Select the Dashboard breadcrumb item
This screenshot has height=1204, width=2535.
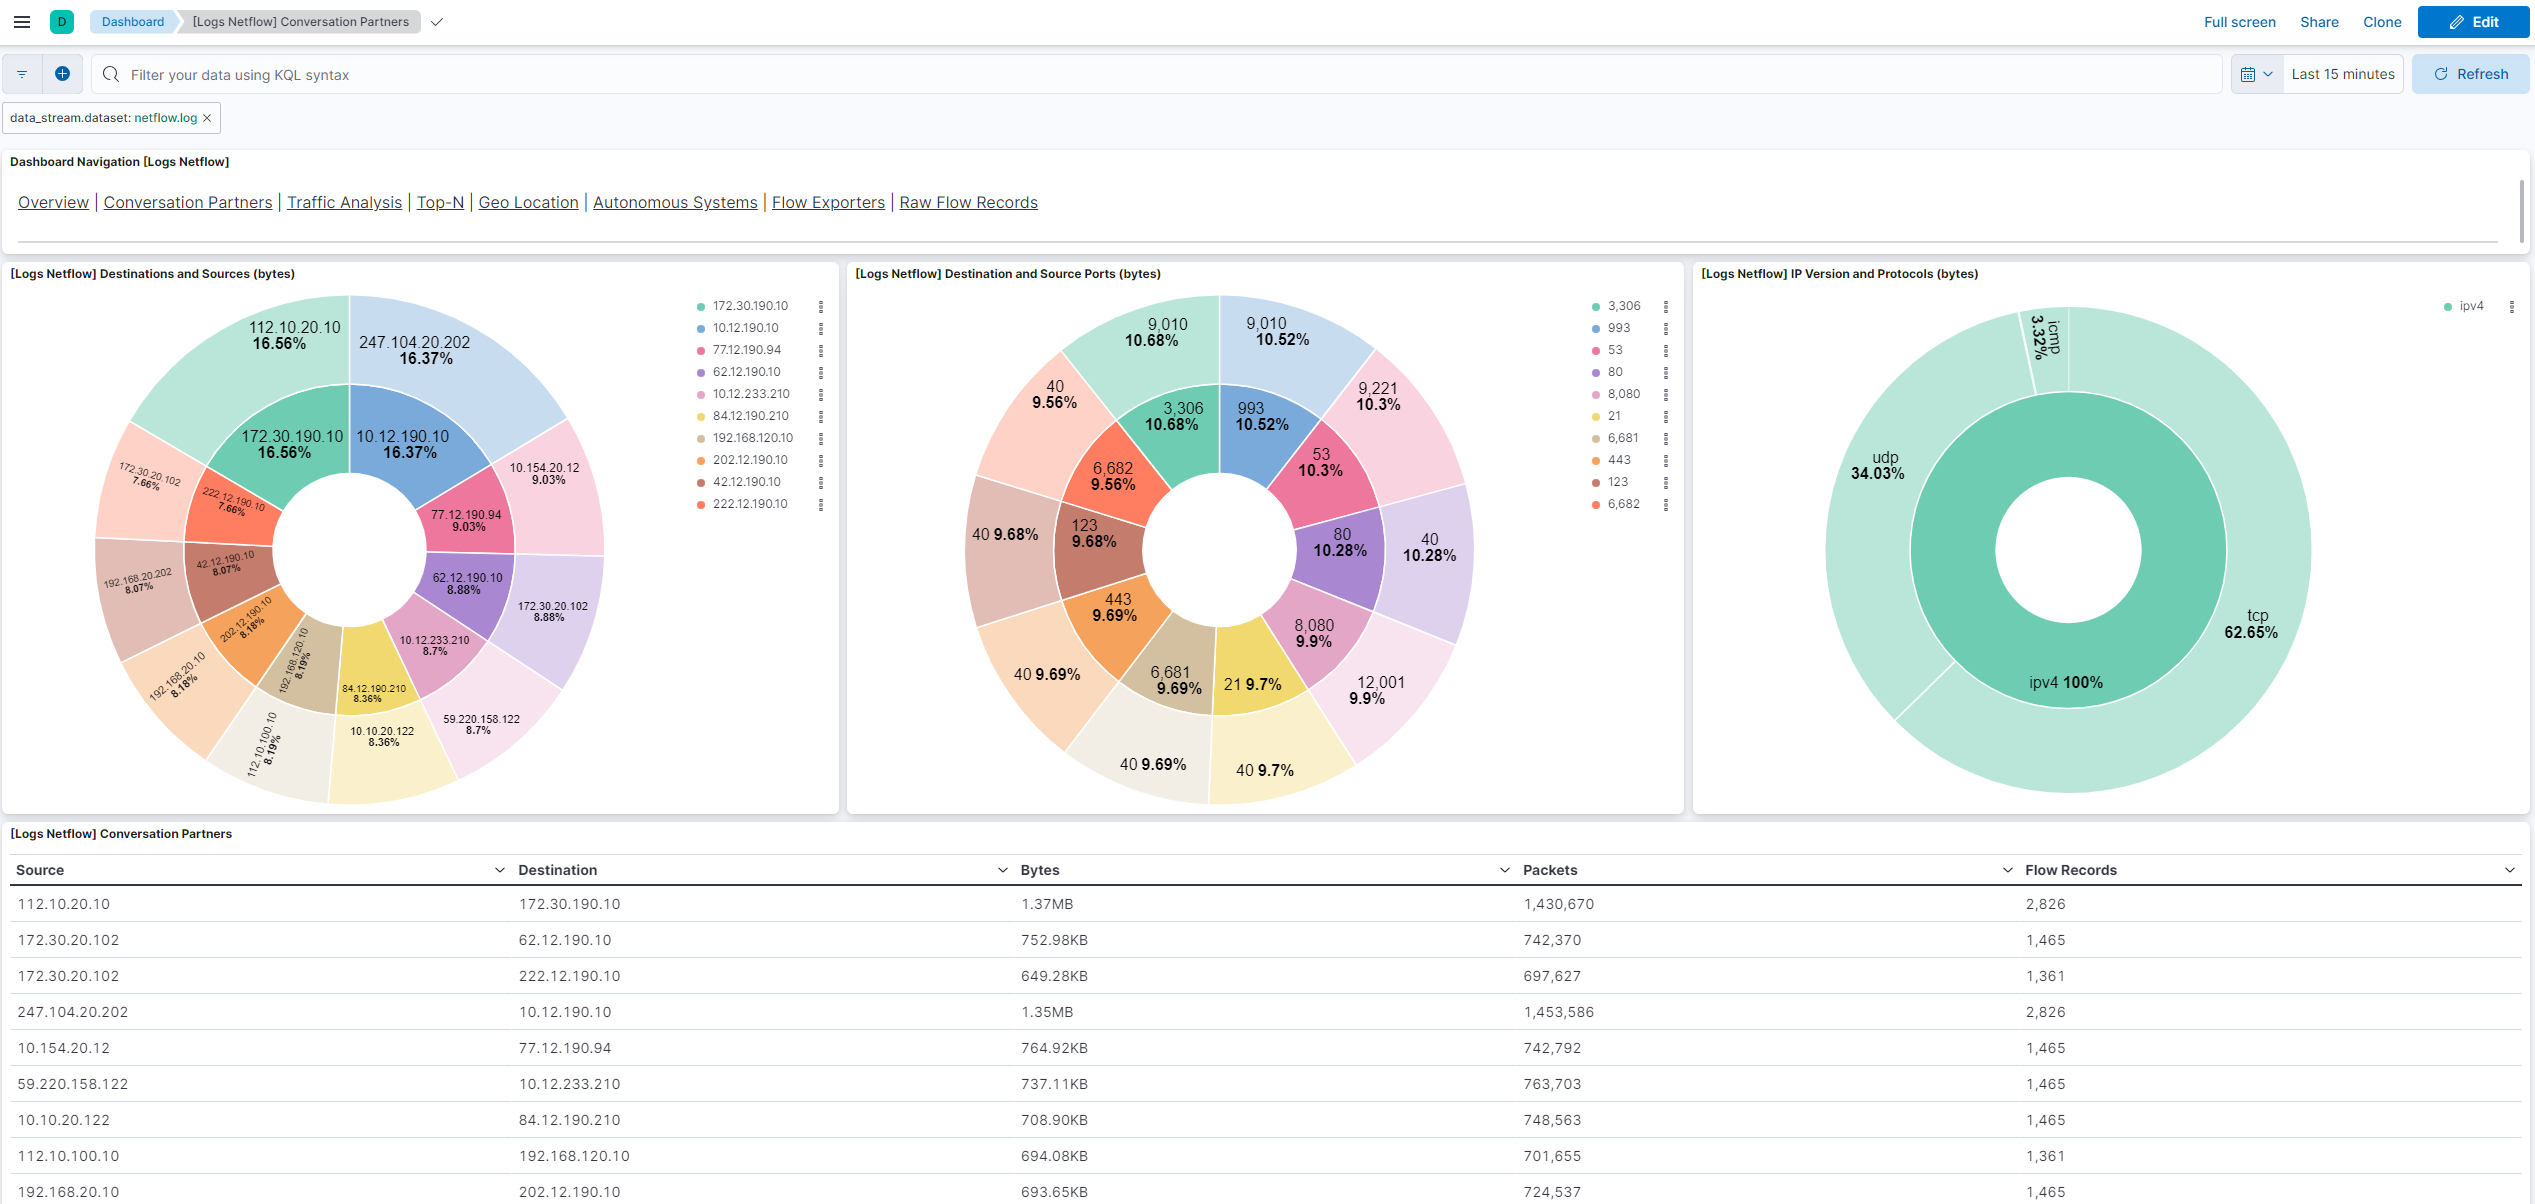point(131,21)
